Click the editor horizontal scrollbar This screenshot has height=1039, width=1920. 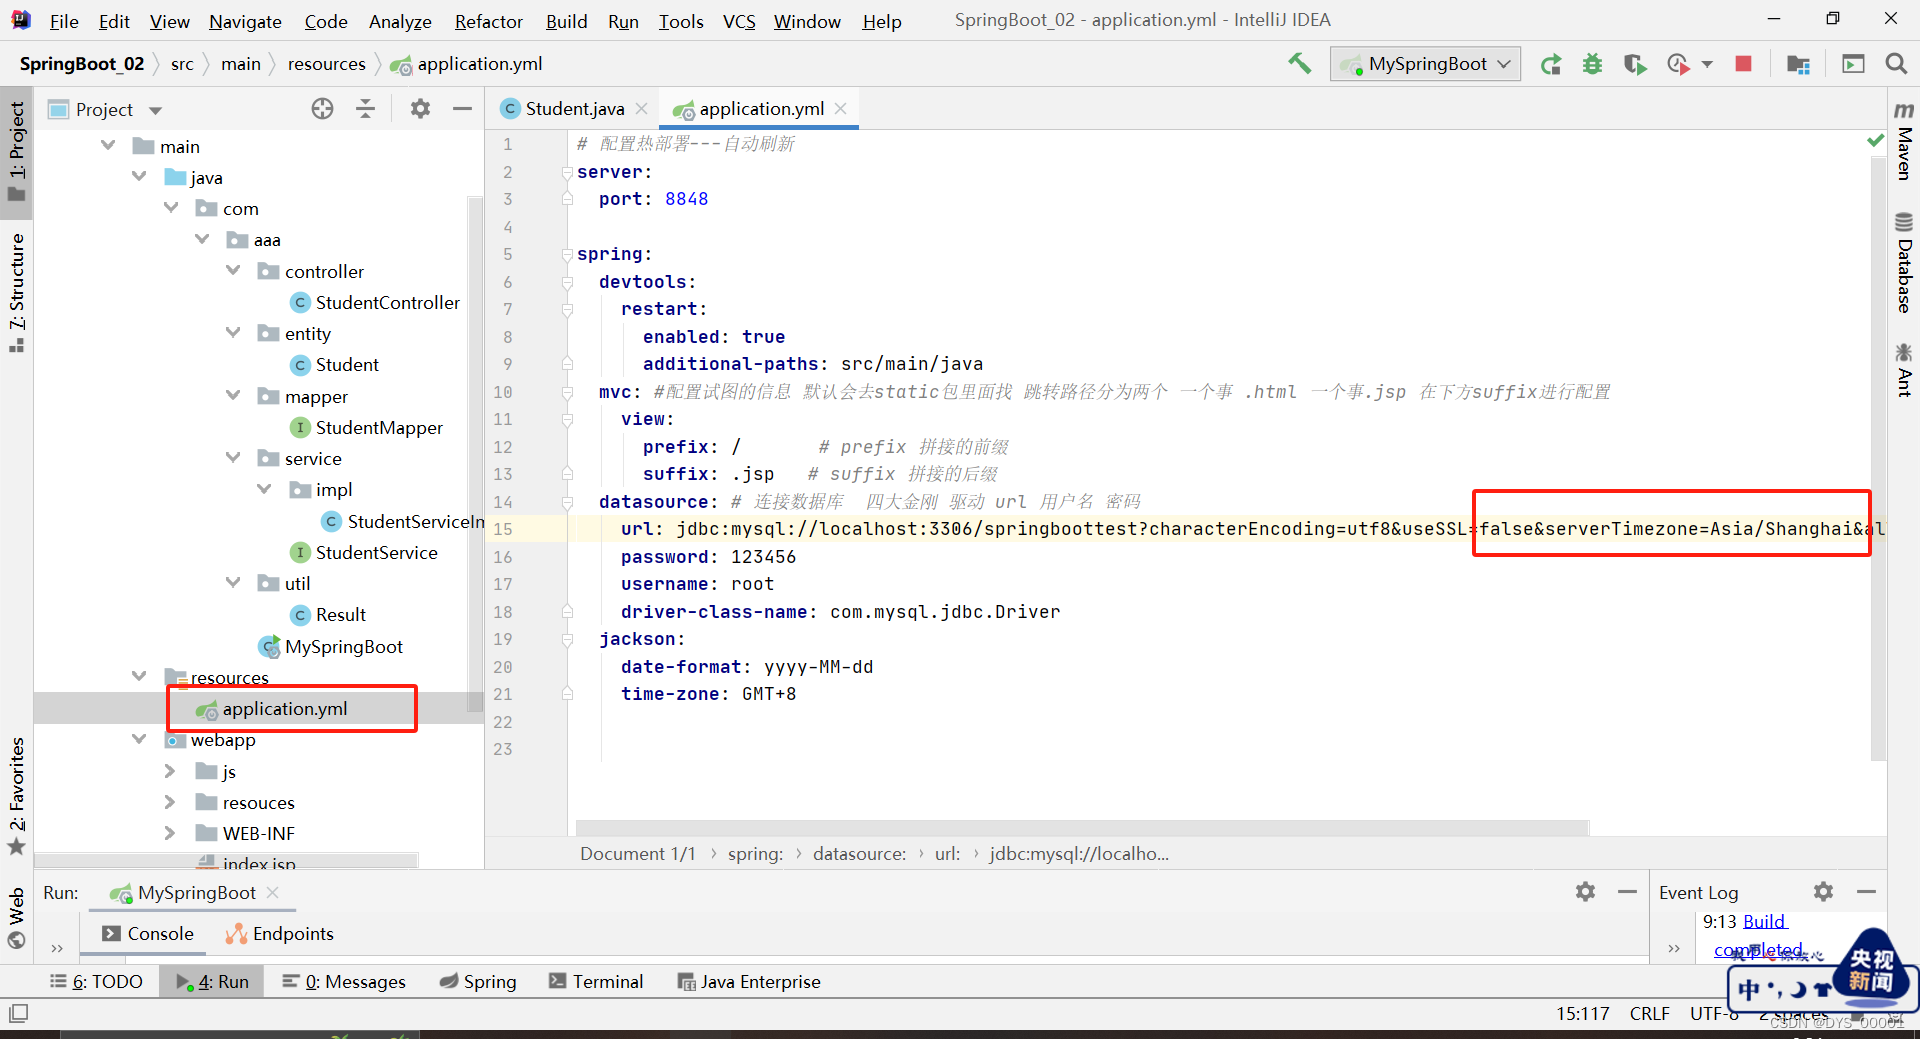click(x=1082, y=828)
